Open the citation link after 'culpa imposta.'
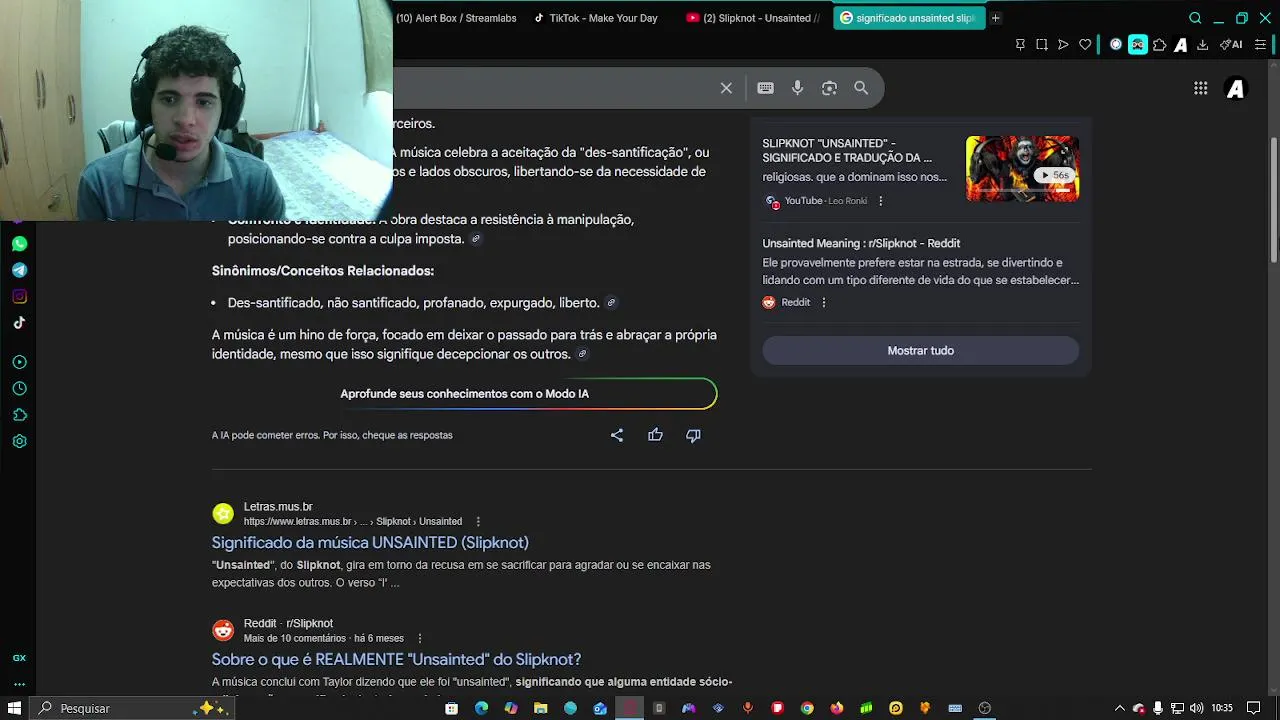1280x720 pixels. [x=475, y=239]
